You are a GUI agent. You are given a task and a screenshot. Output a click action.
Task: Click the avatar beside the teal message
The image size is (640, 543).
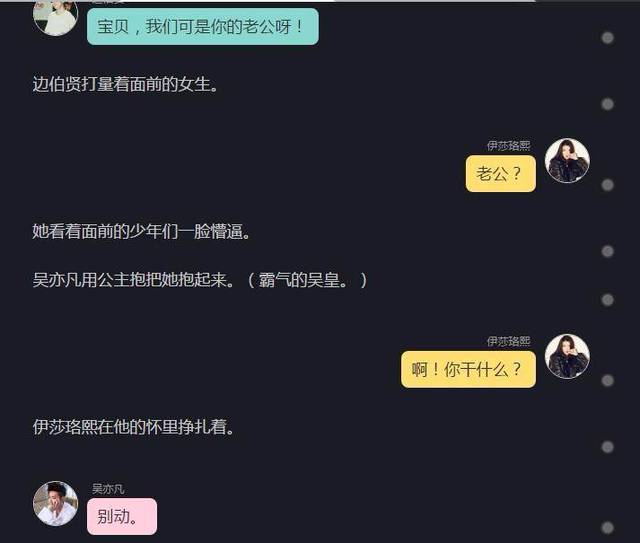point(56,16)
